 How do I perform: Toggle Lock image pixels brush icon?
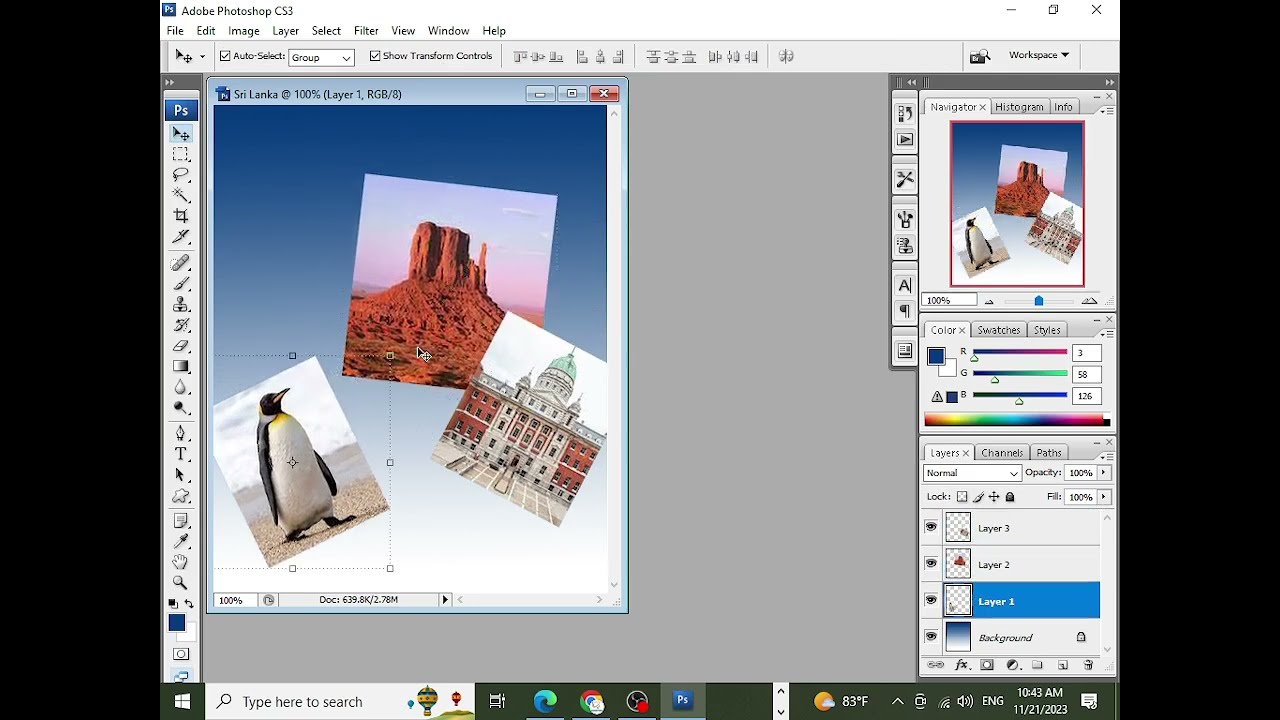978,497
